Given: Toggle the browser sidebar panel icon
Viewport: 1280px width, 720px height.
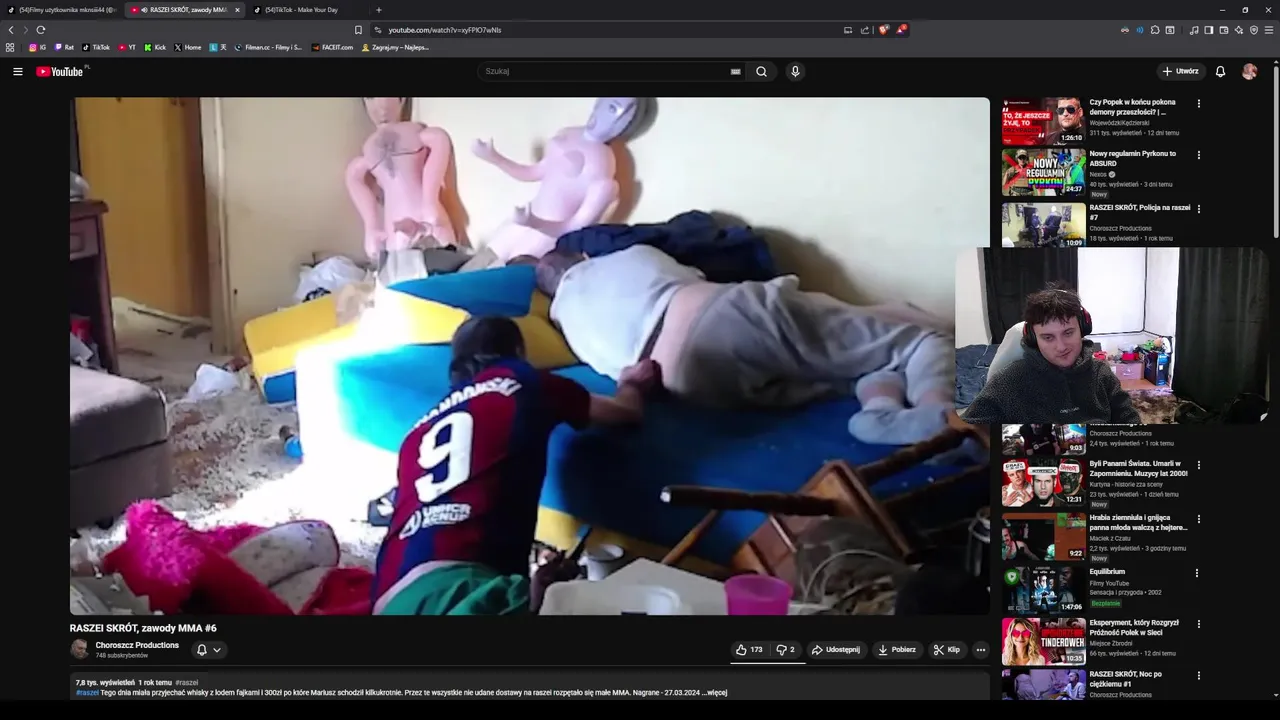Looking at the screenshot, I should [1209, 30].
